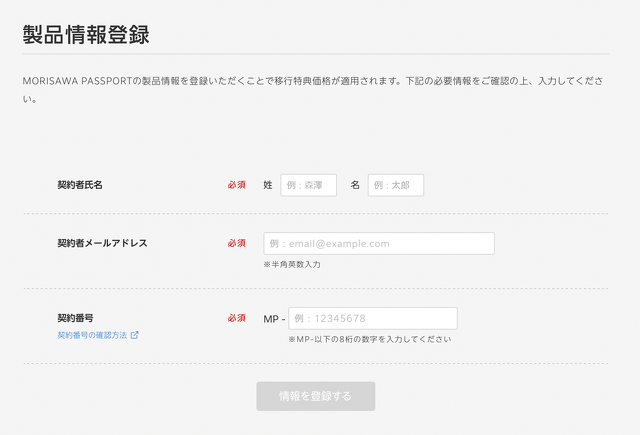This screenshot has height=435, width=640.
Task: Open the 契約番号の確認方法 link
Action: coord(92,335)
